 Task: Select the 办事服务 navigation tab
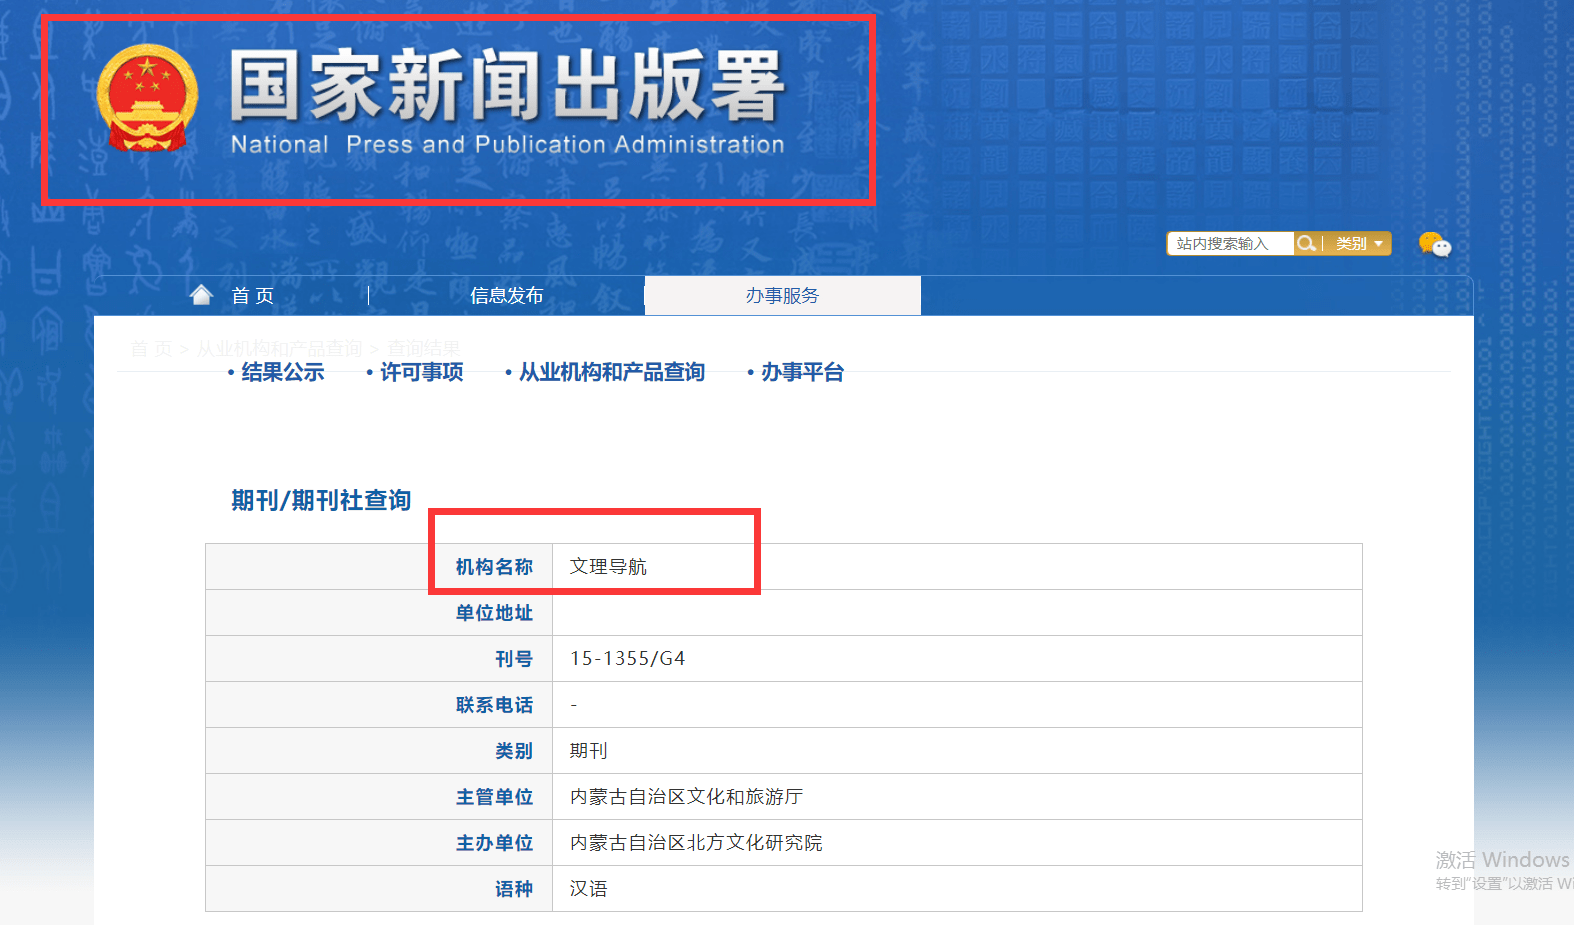tap(782, 295)
